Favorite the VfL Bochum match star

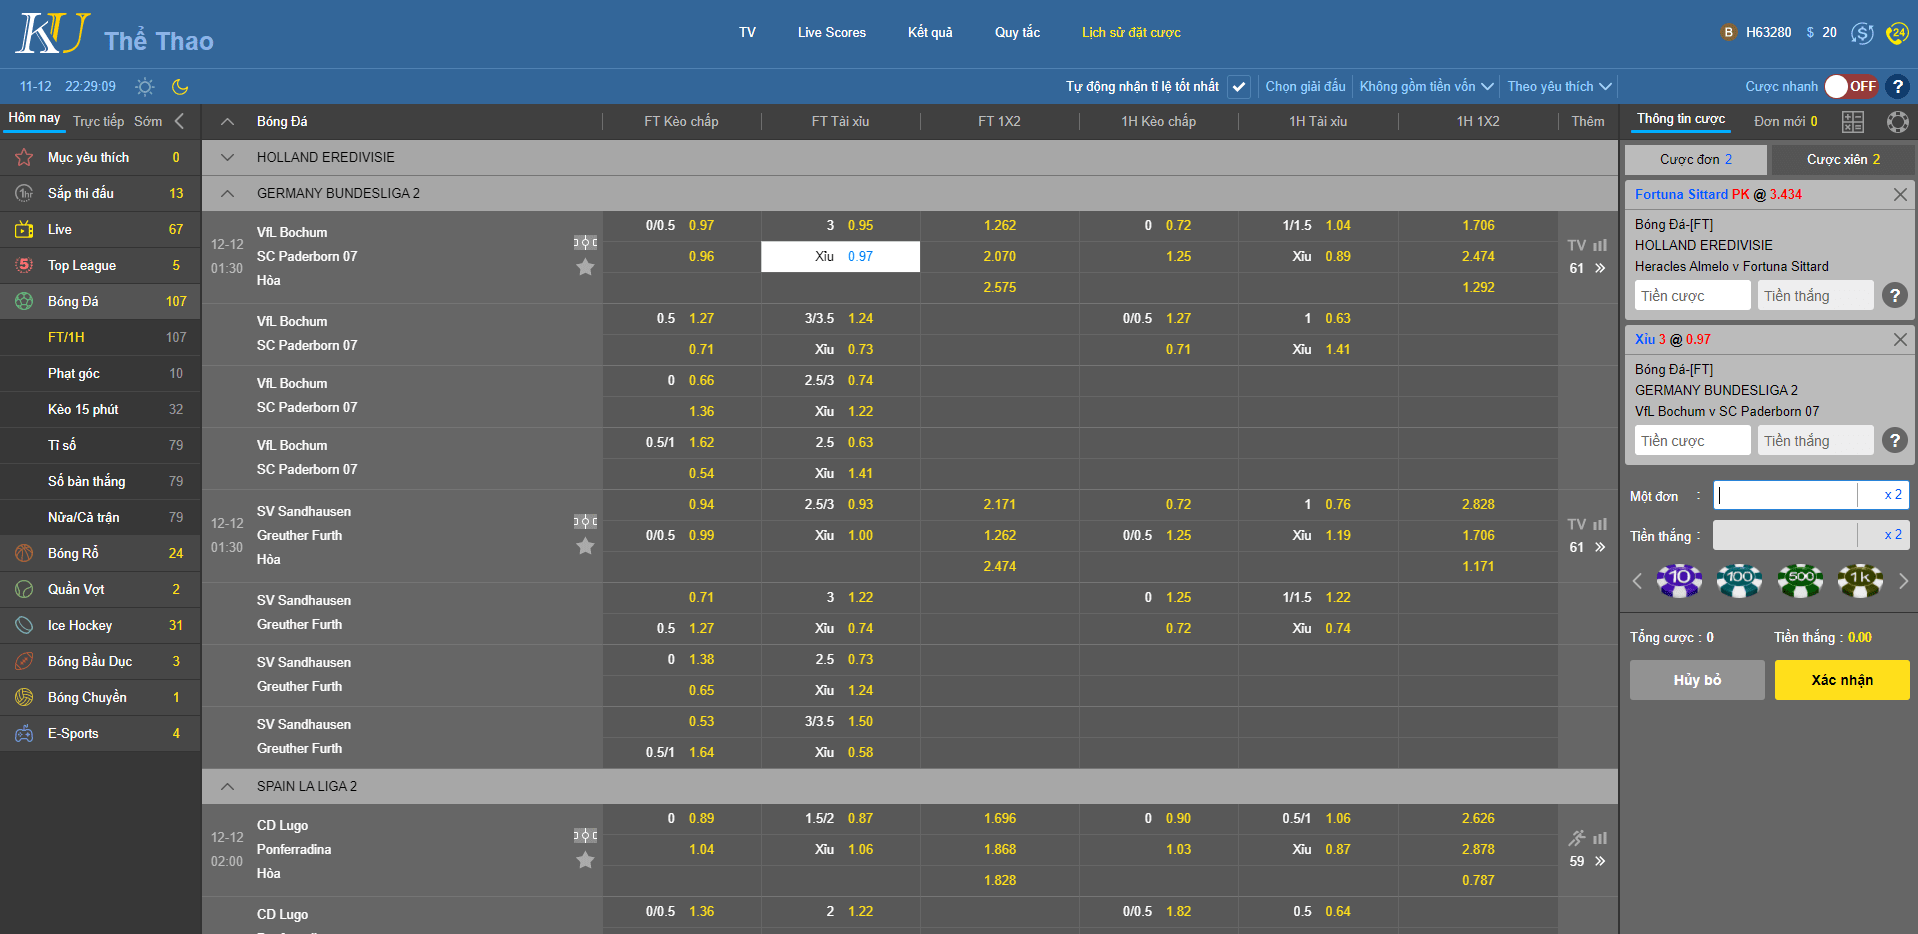tap(585, 267)
